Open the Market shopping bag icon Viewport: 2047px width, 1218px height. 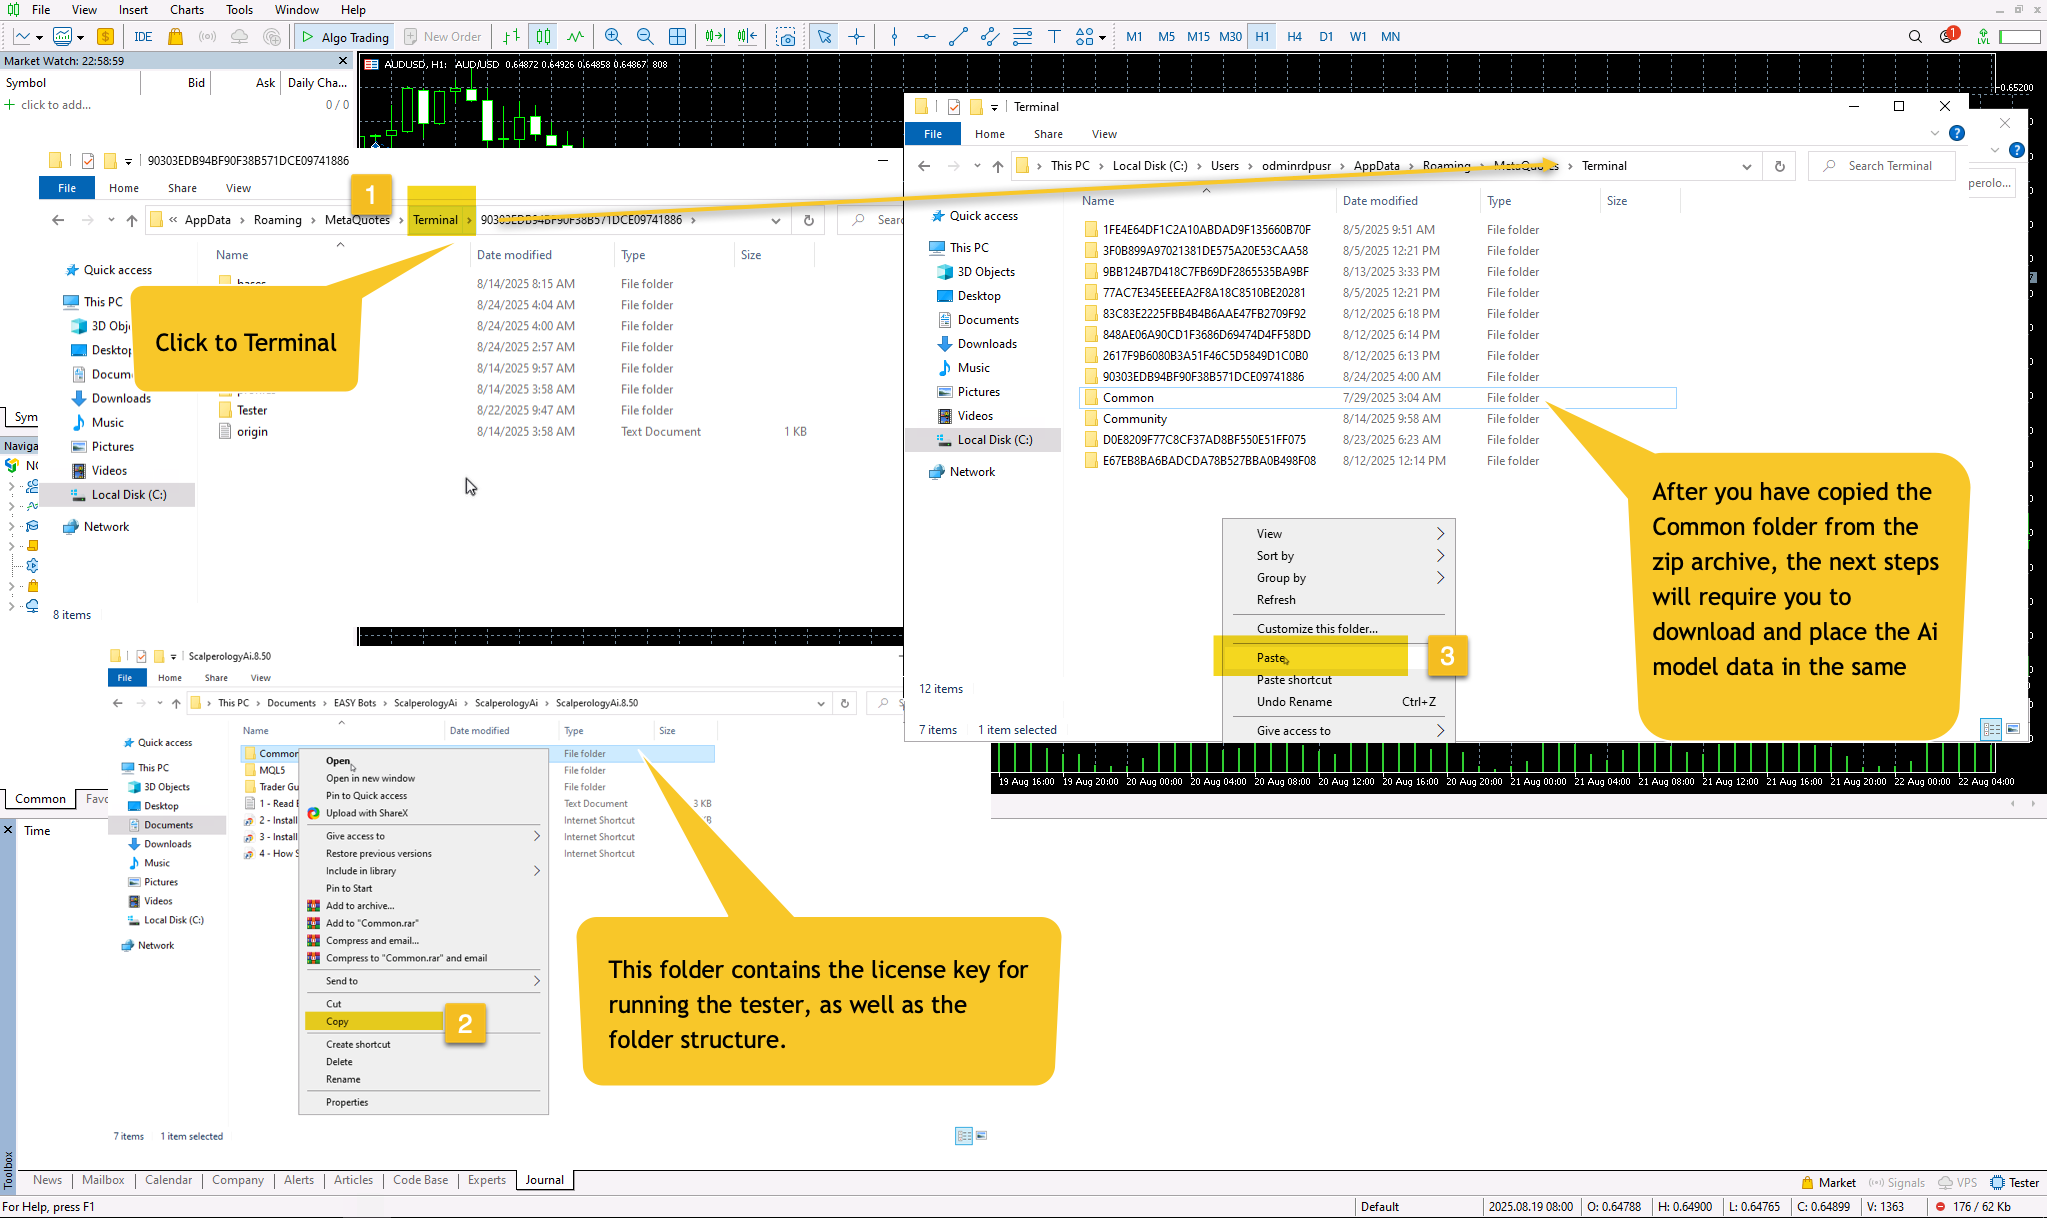click(175, 37)
